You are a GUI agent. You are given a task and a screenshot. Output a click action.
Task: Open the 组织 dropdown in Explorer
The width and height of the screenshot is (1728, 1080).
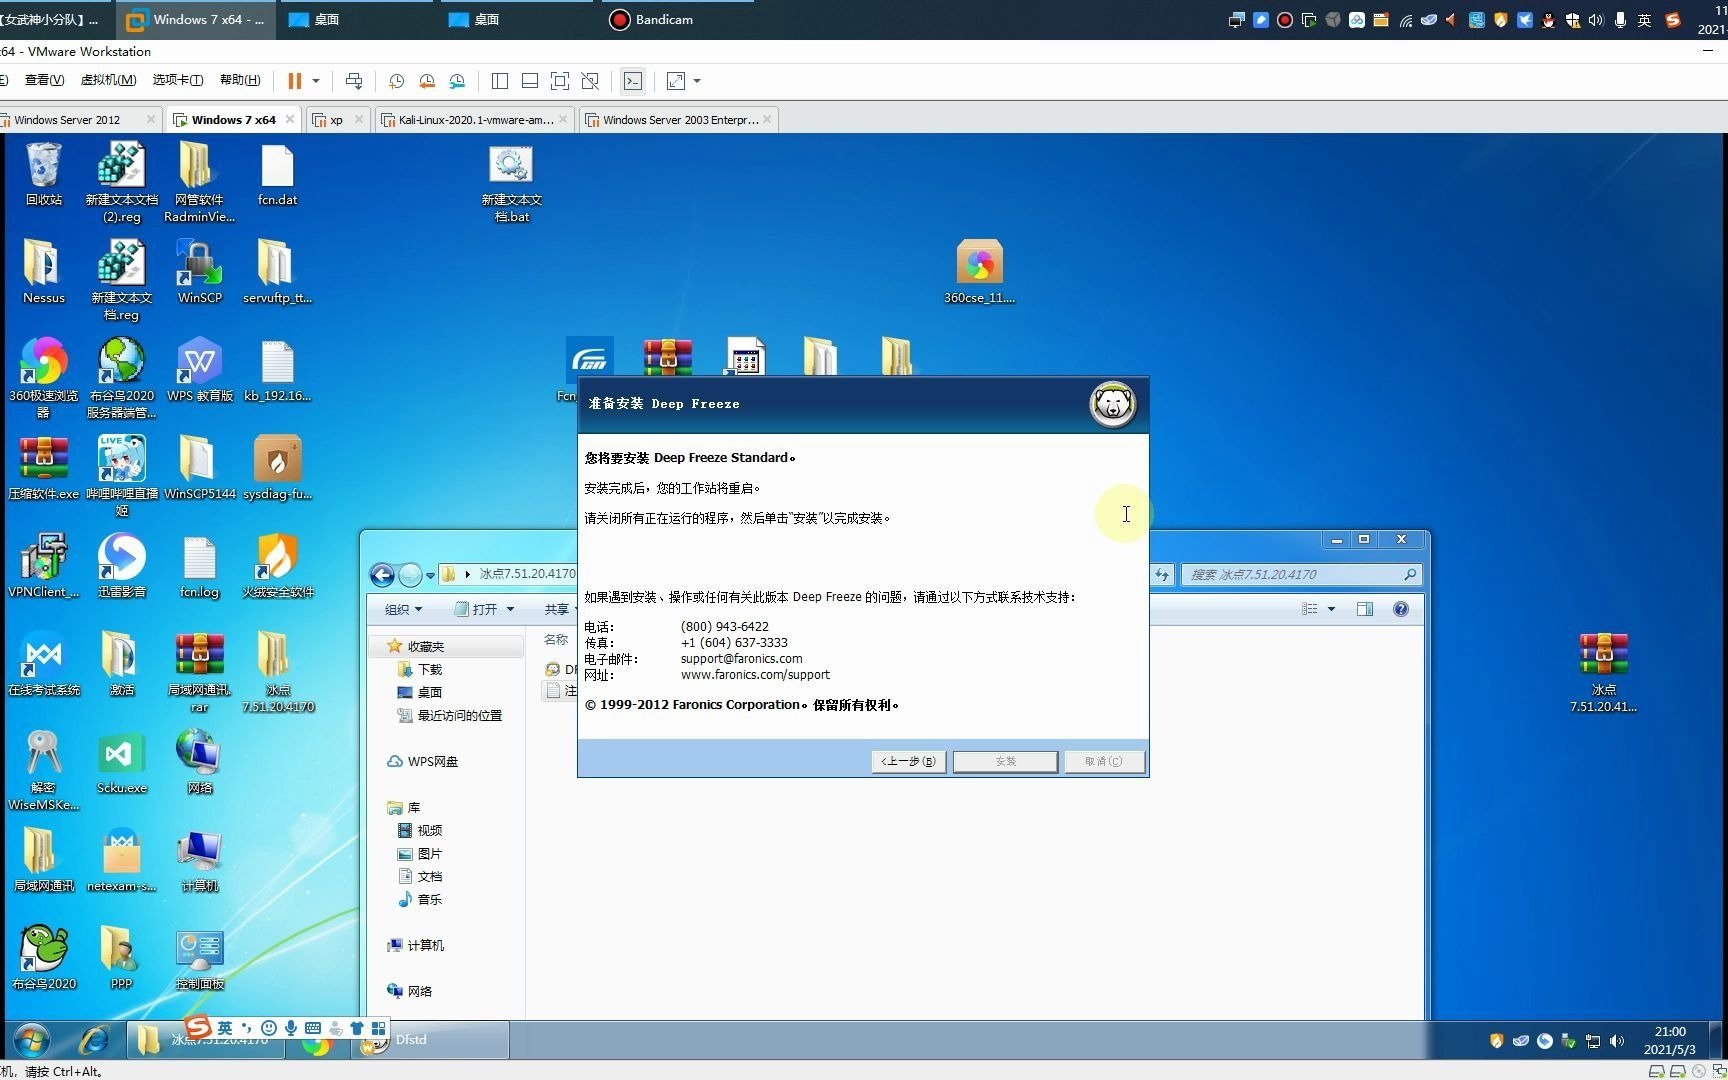[403, 609]
